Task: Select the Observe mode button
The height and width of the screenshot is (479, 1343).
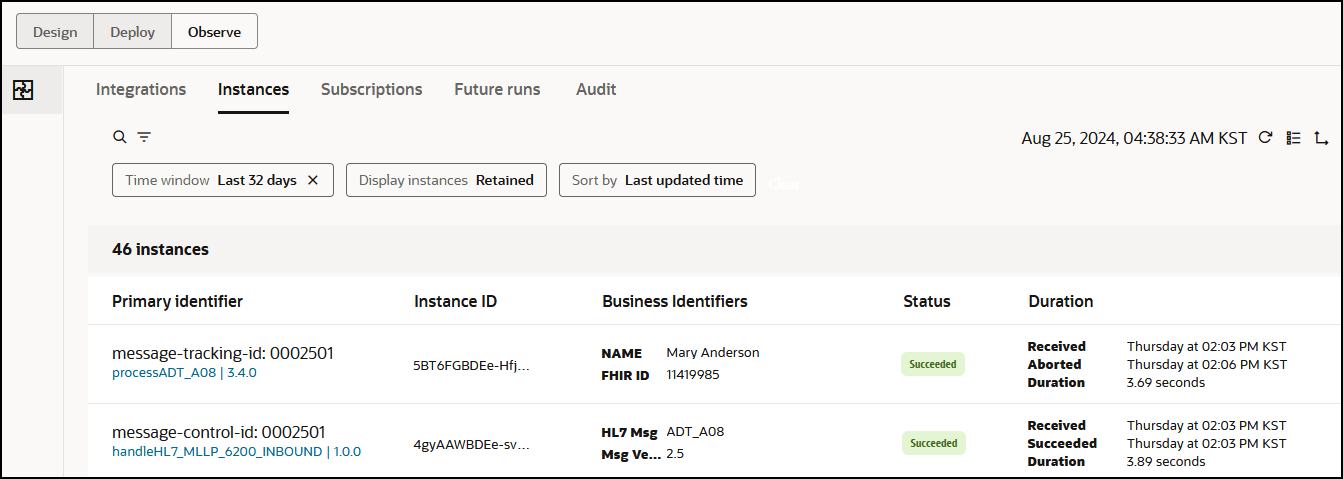Action: click(x=214, y=31)
